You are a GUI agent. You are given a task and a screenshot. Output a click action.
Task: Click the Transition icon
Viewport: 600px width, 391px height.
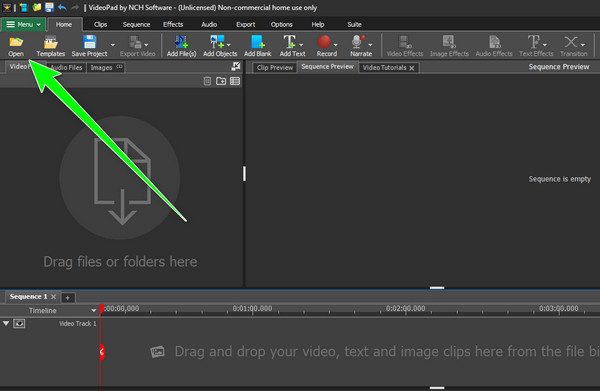(x=571, y=42)
